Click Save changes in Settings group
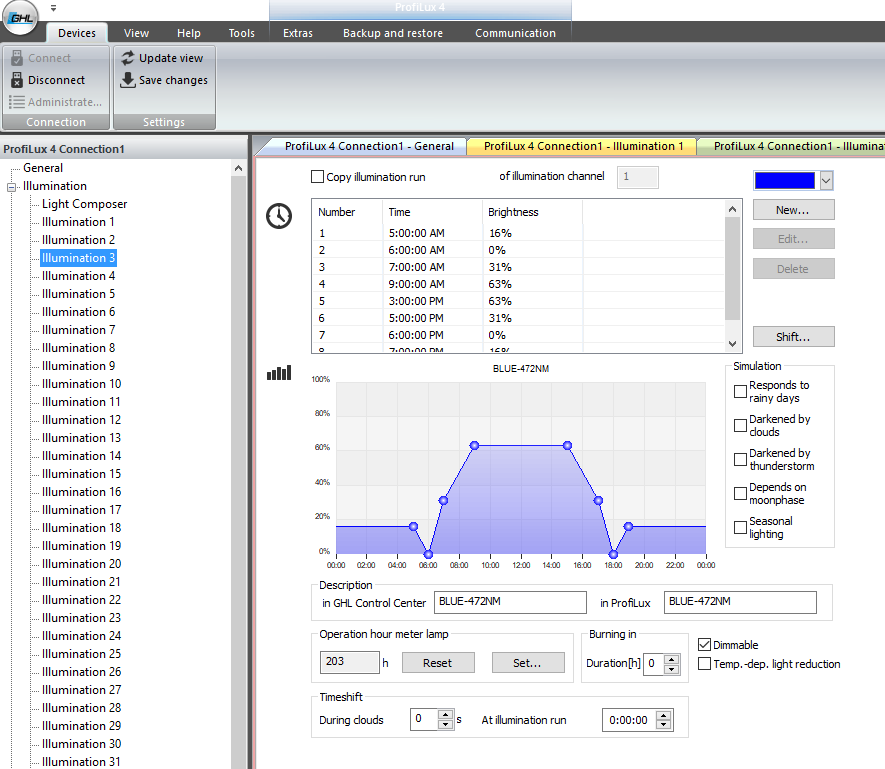 click(x=173, y=80)
